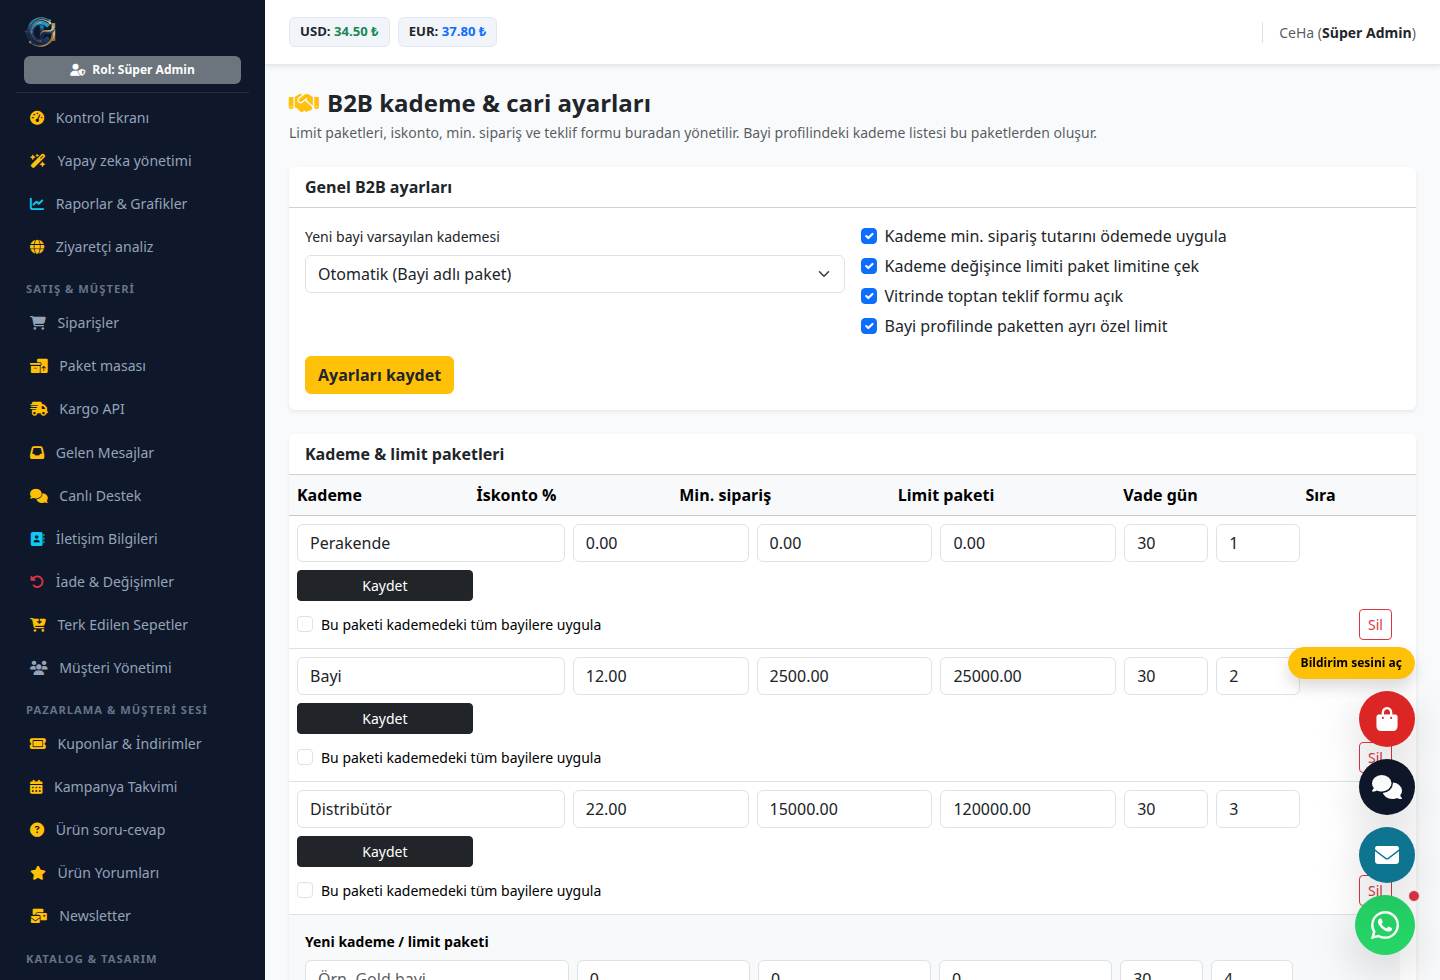Click Sil button for Perakende package
Screen dimensions: 1440x980
1375,625
